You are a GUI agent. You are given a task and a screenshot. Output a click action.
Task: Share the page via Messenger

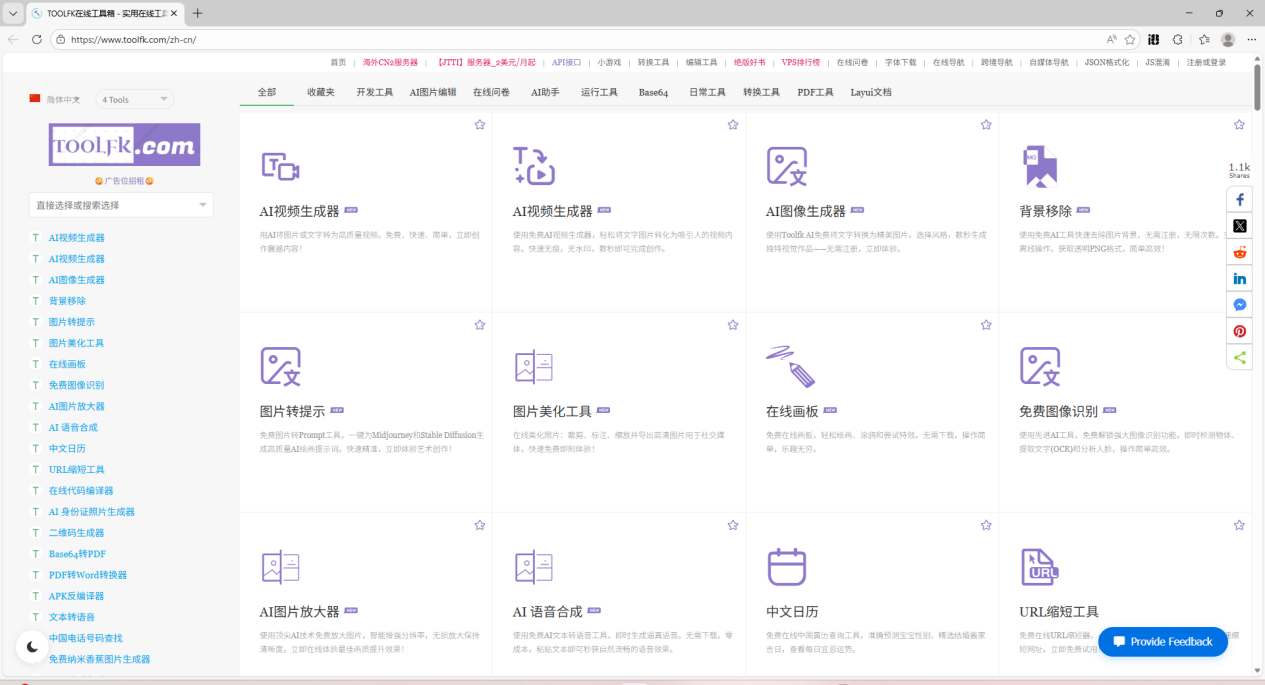coord(1240,305)
